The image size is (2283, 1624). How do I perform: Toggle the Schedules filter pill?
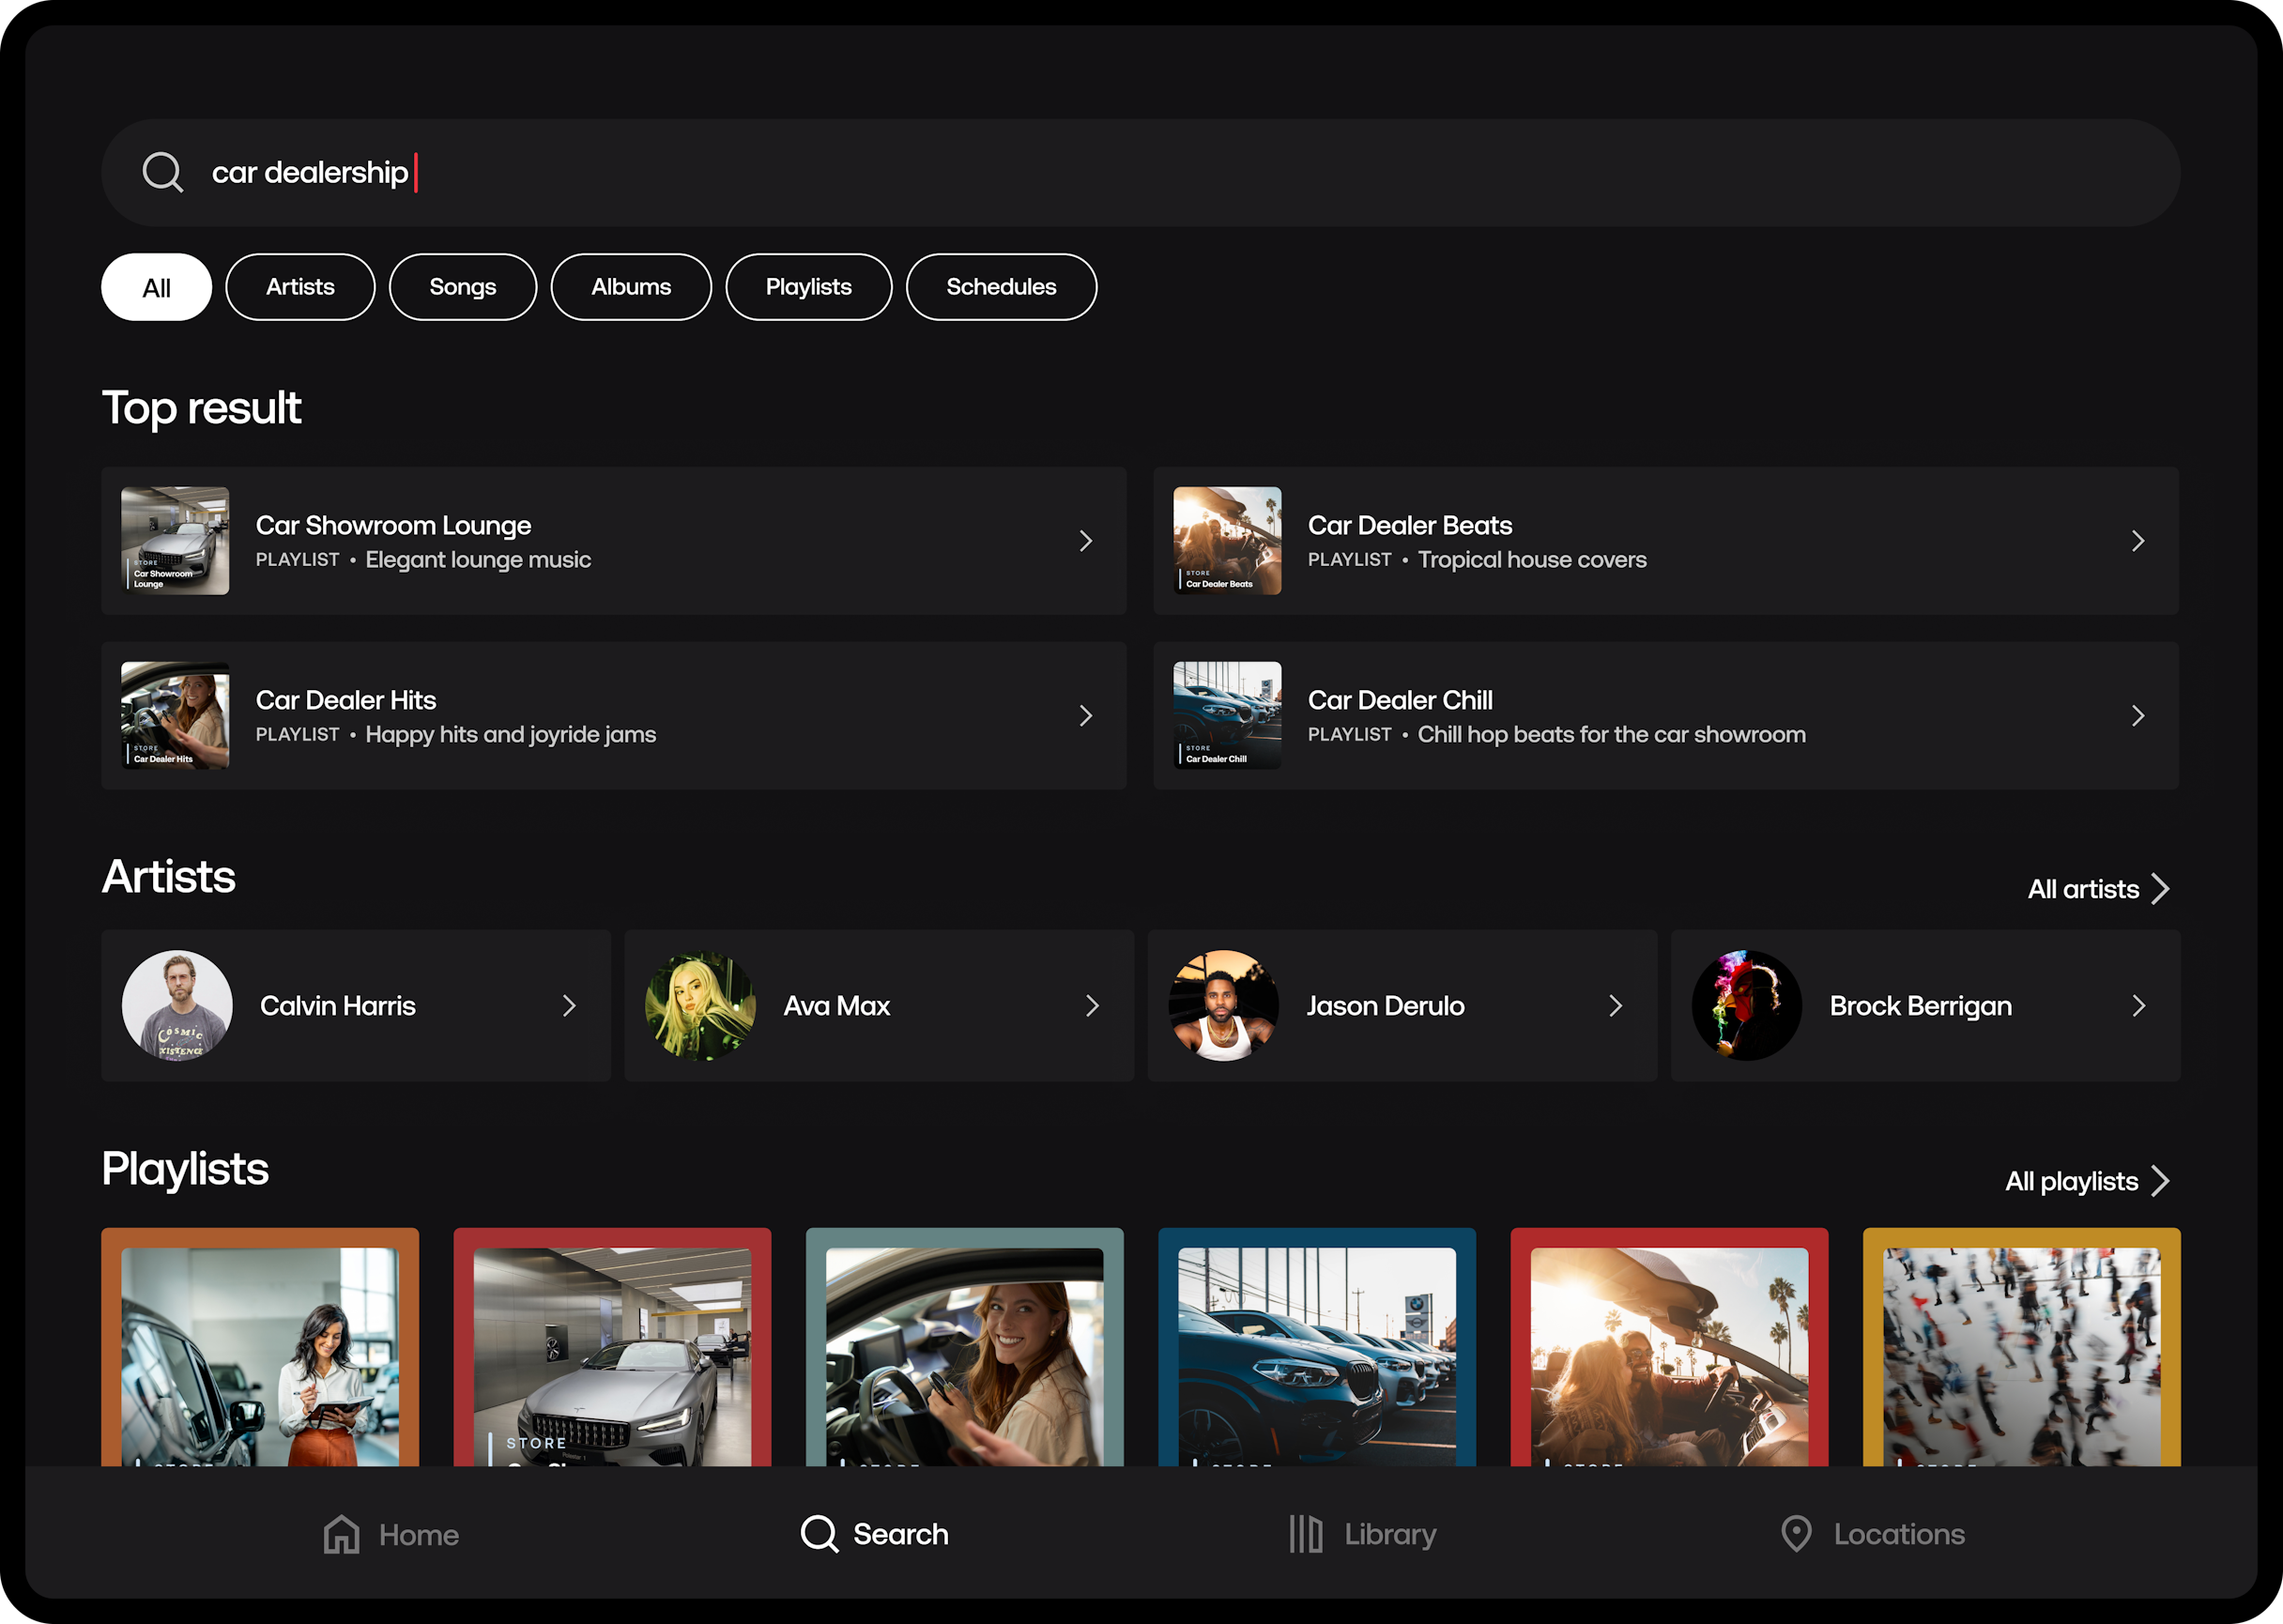[1000, 287]
